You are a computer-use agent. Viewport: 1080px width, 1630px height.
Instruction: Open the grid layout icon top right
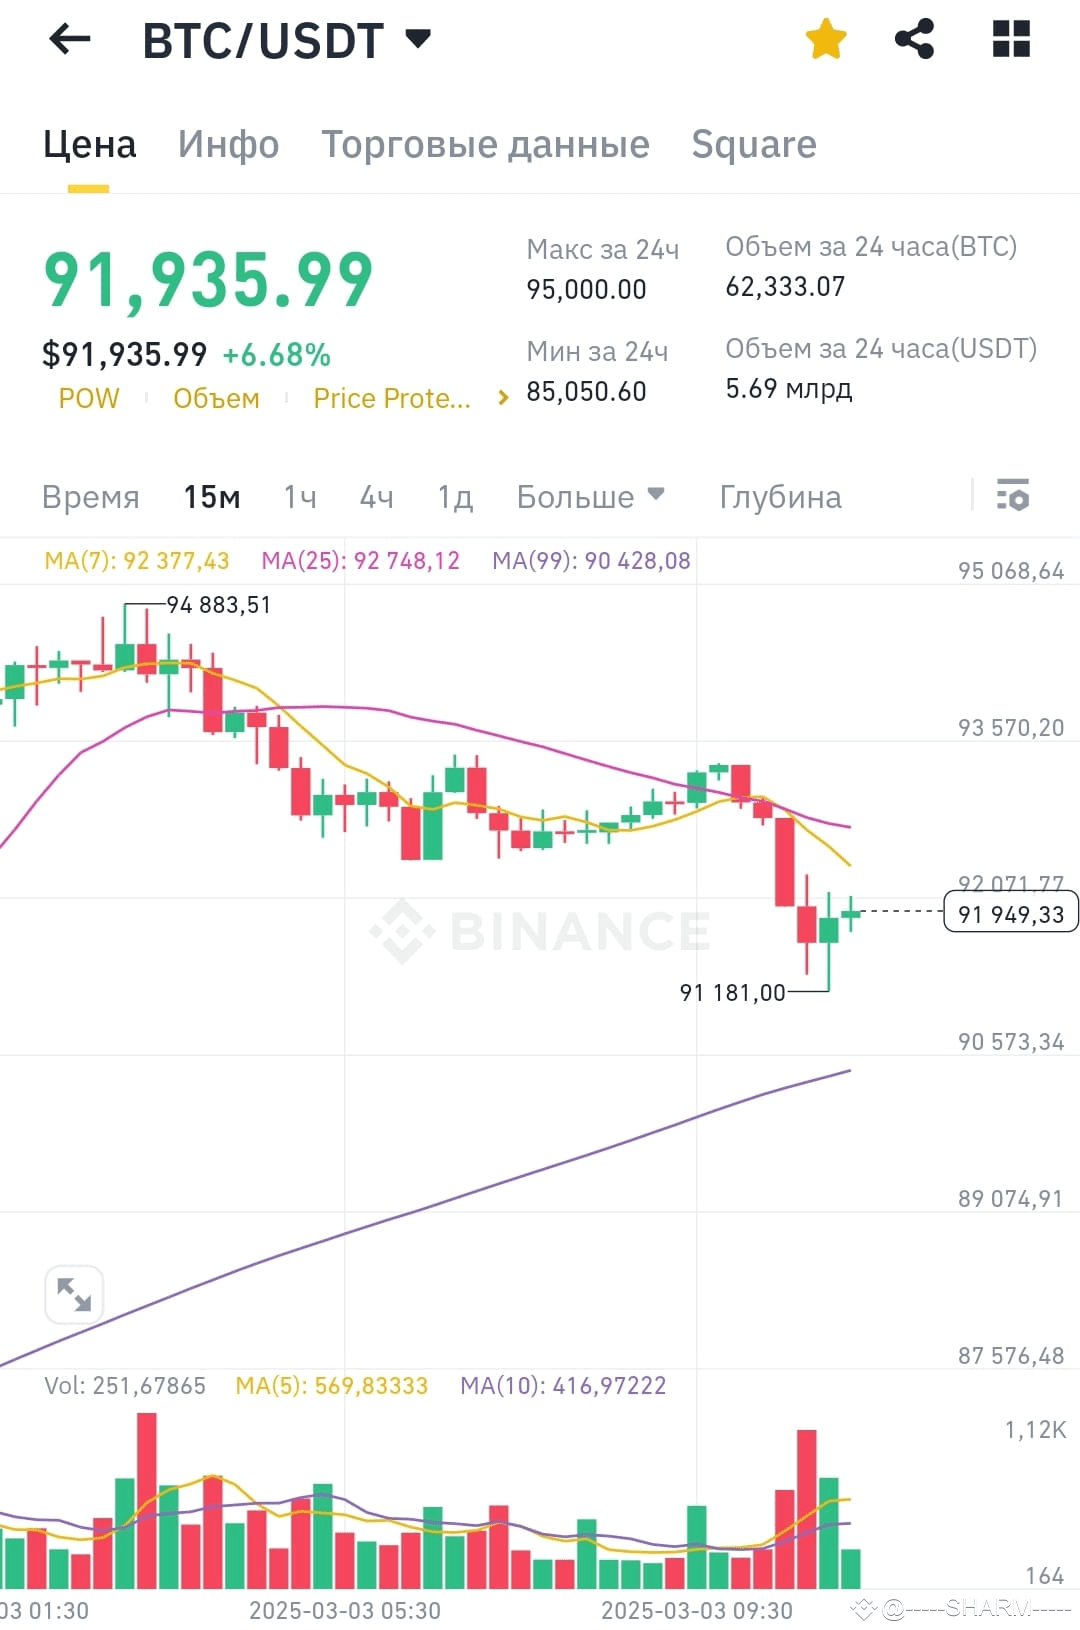(x=1011, y=38)
